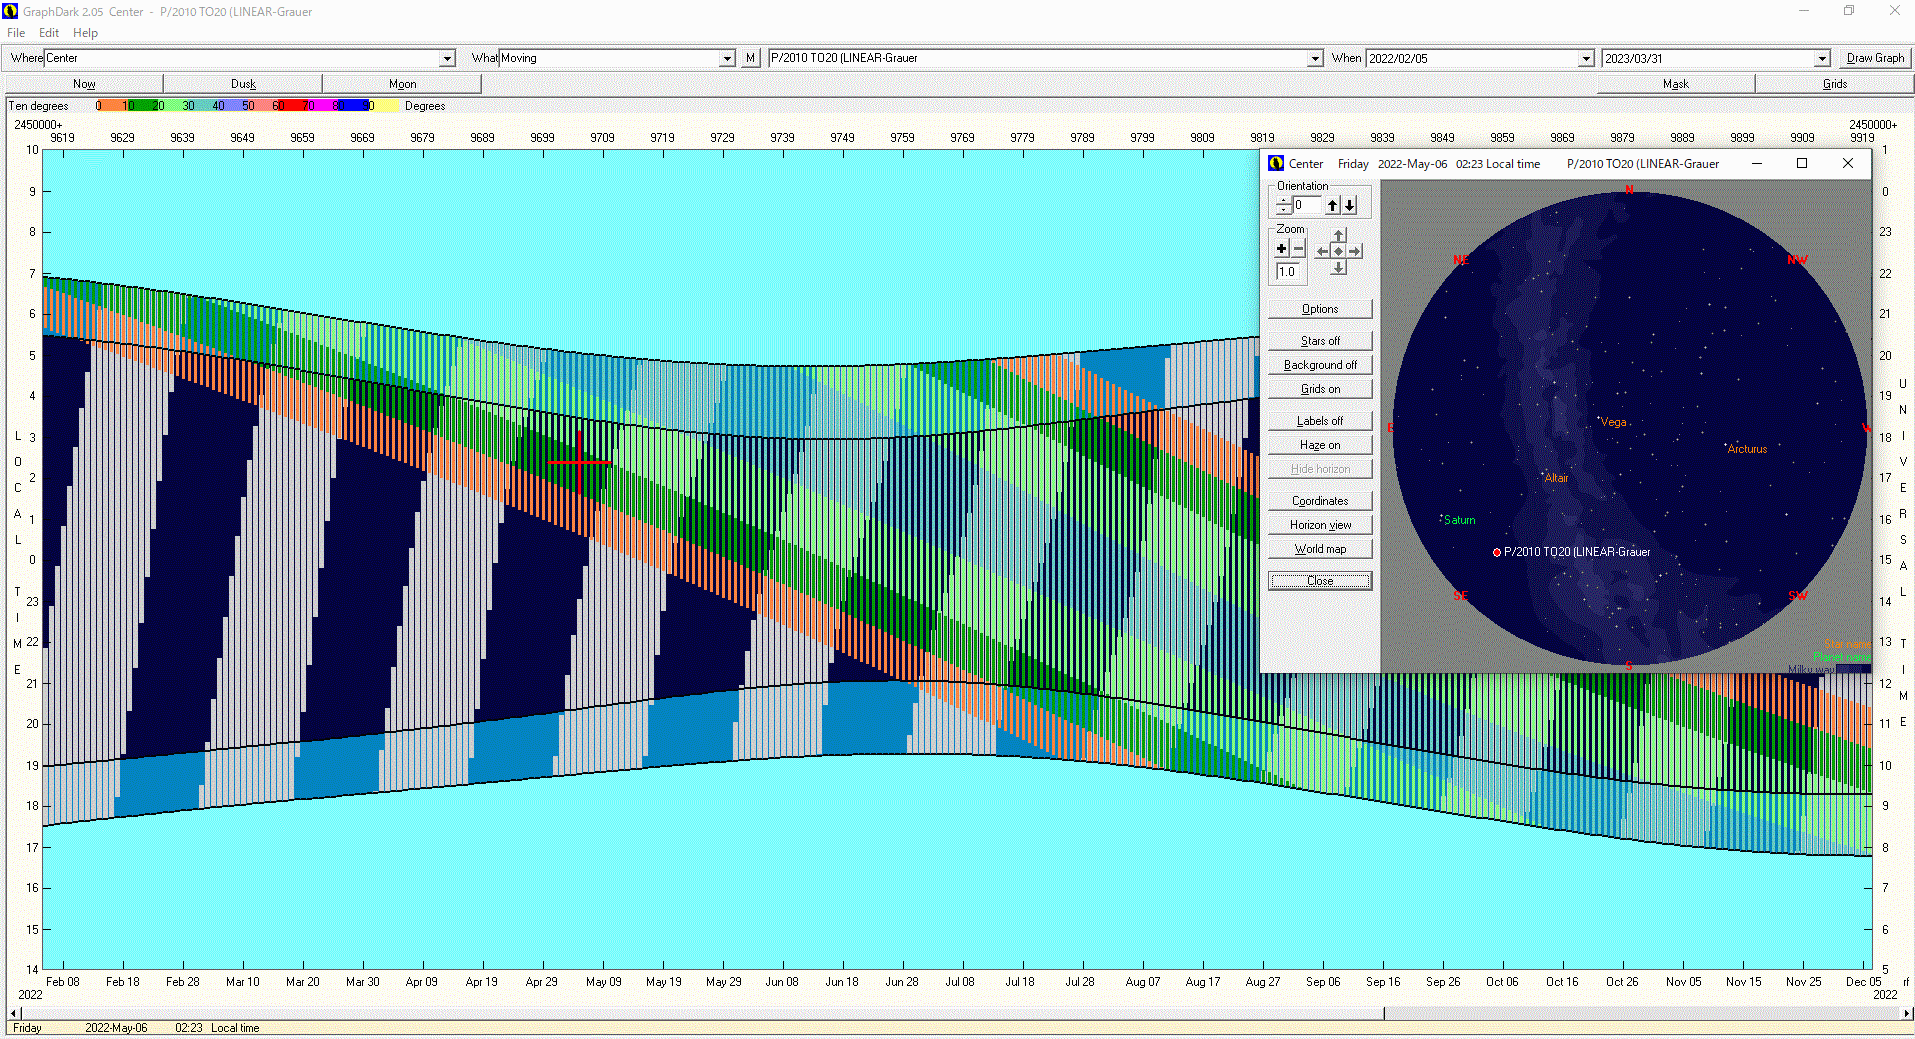1915x1039 pixels.
Task: Toggle Grids on in sky panel
Action: (1320, 389)
